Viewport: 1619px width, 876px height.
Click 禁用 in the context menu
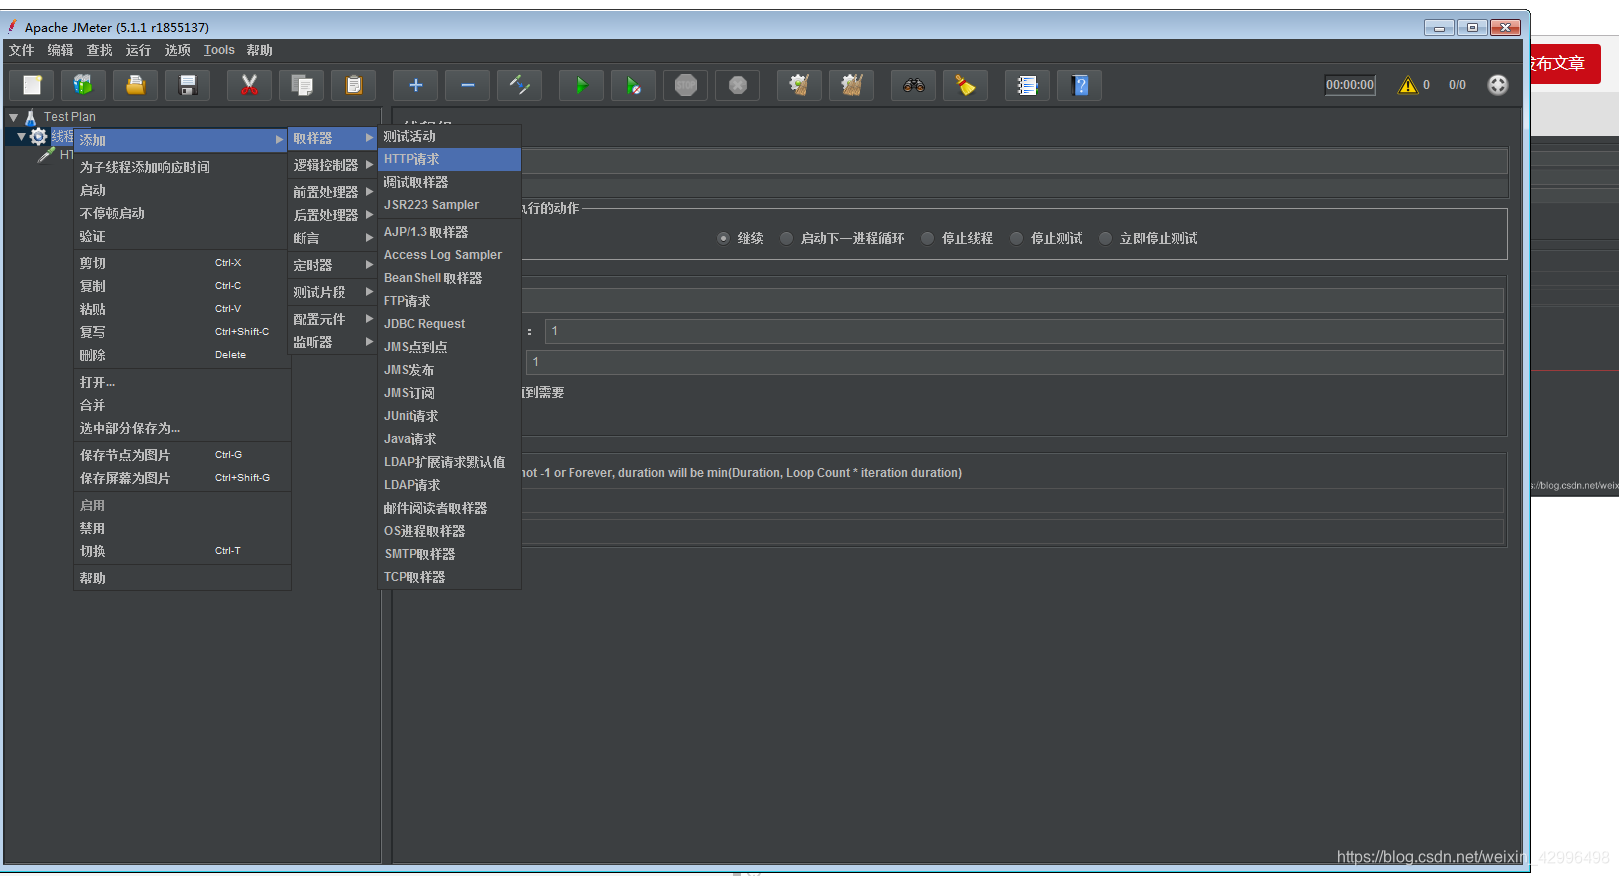182,528
